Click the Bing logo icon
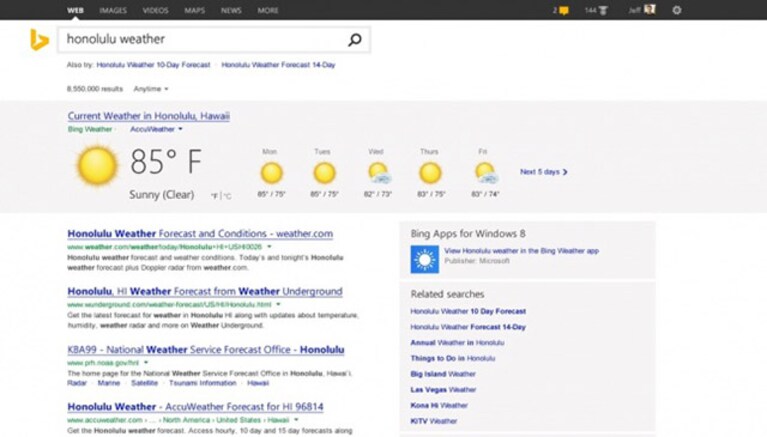767x437 pixels. tap(39, 40)
